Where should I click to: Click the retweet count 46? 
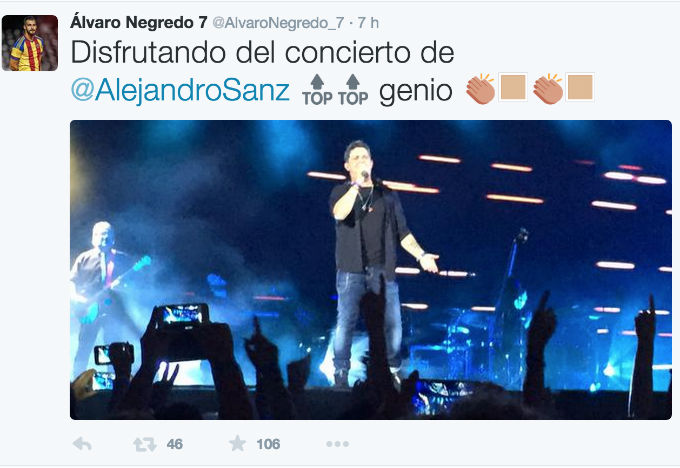[x=174, y=444]
